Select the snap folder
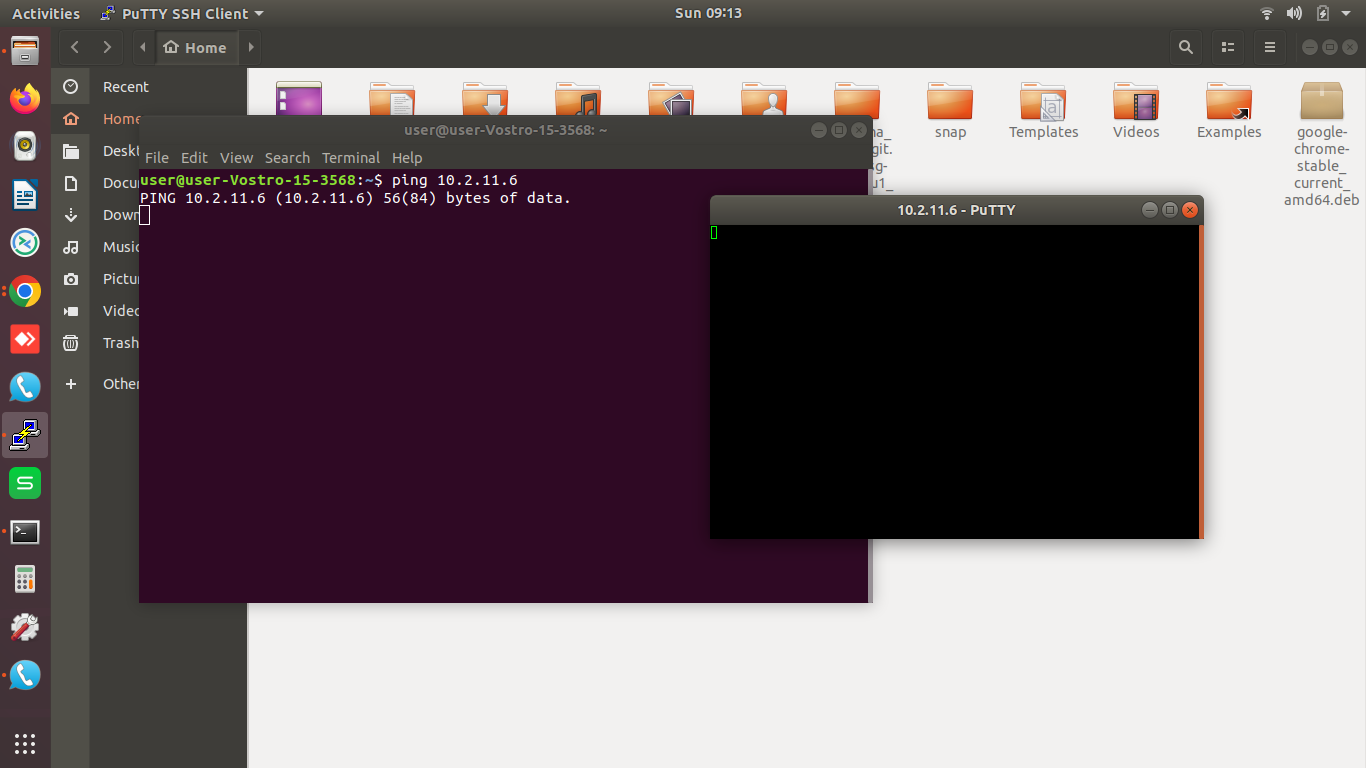 tap(950, 110)
